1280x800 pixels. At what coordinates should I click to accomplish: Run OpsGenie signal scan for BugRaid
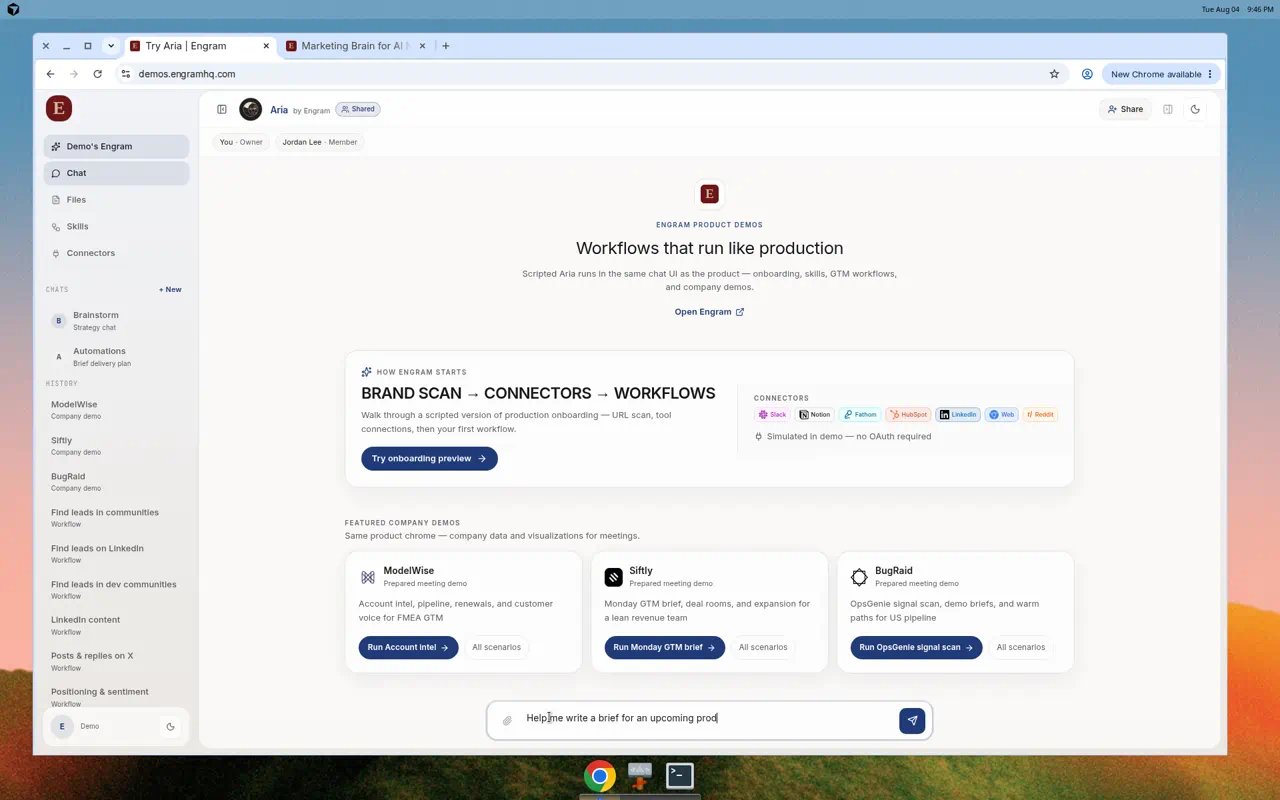pos(916,648)
